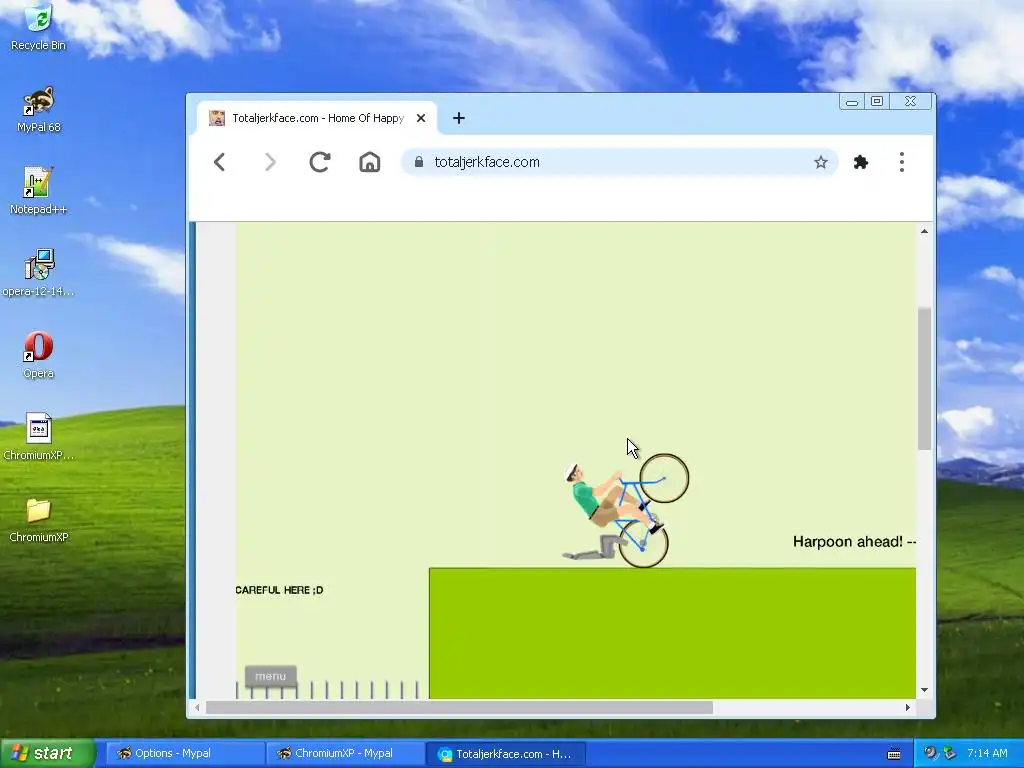Select the Notepad++ desktop shortcut
This screenshot has height=768, width=1024.
39,191
